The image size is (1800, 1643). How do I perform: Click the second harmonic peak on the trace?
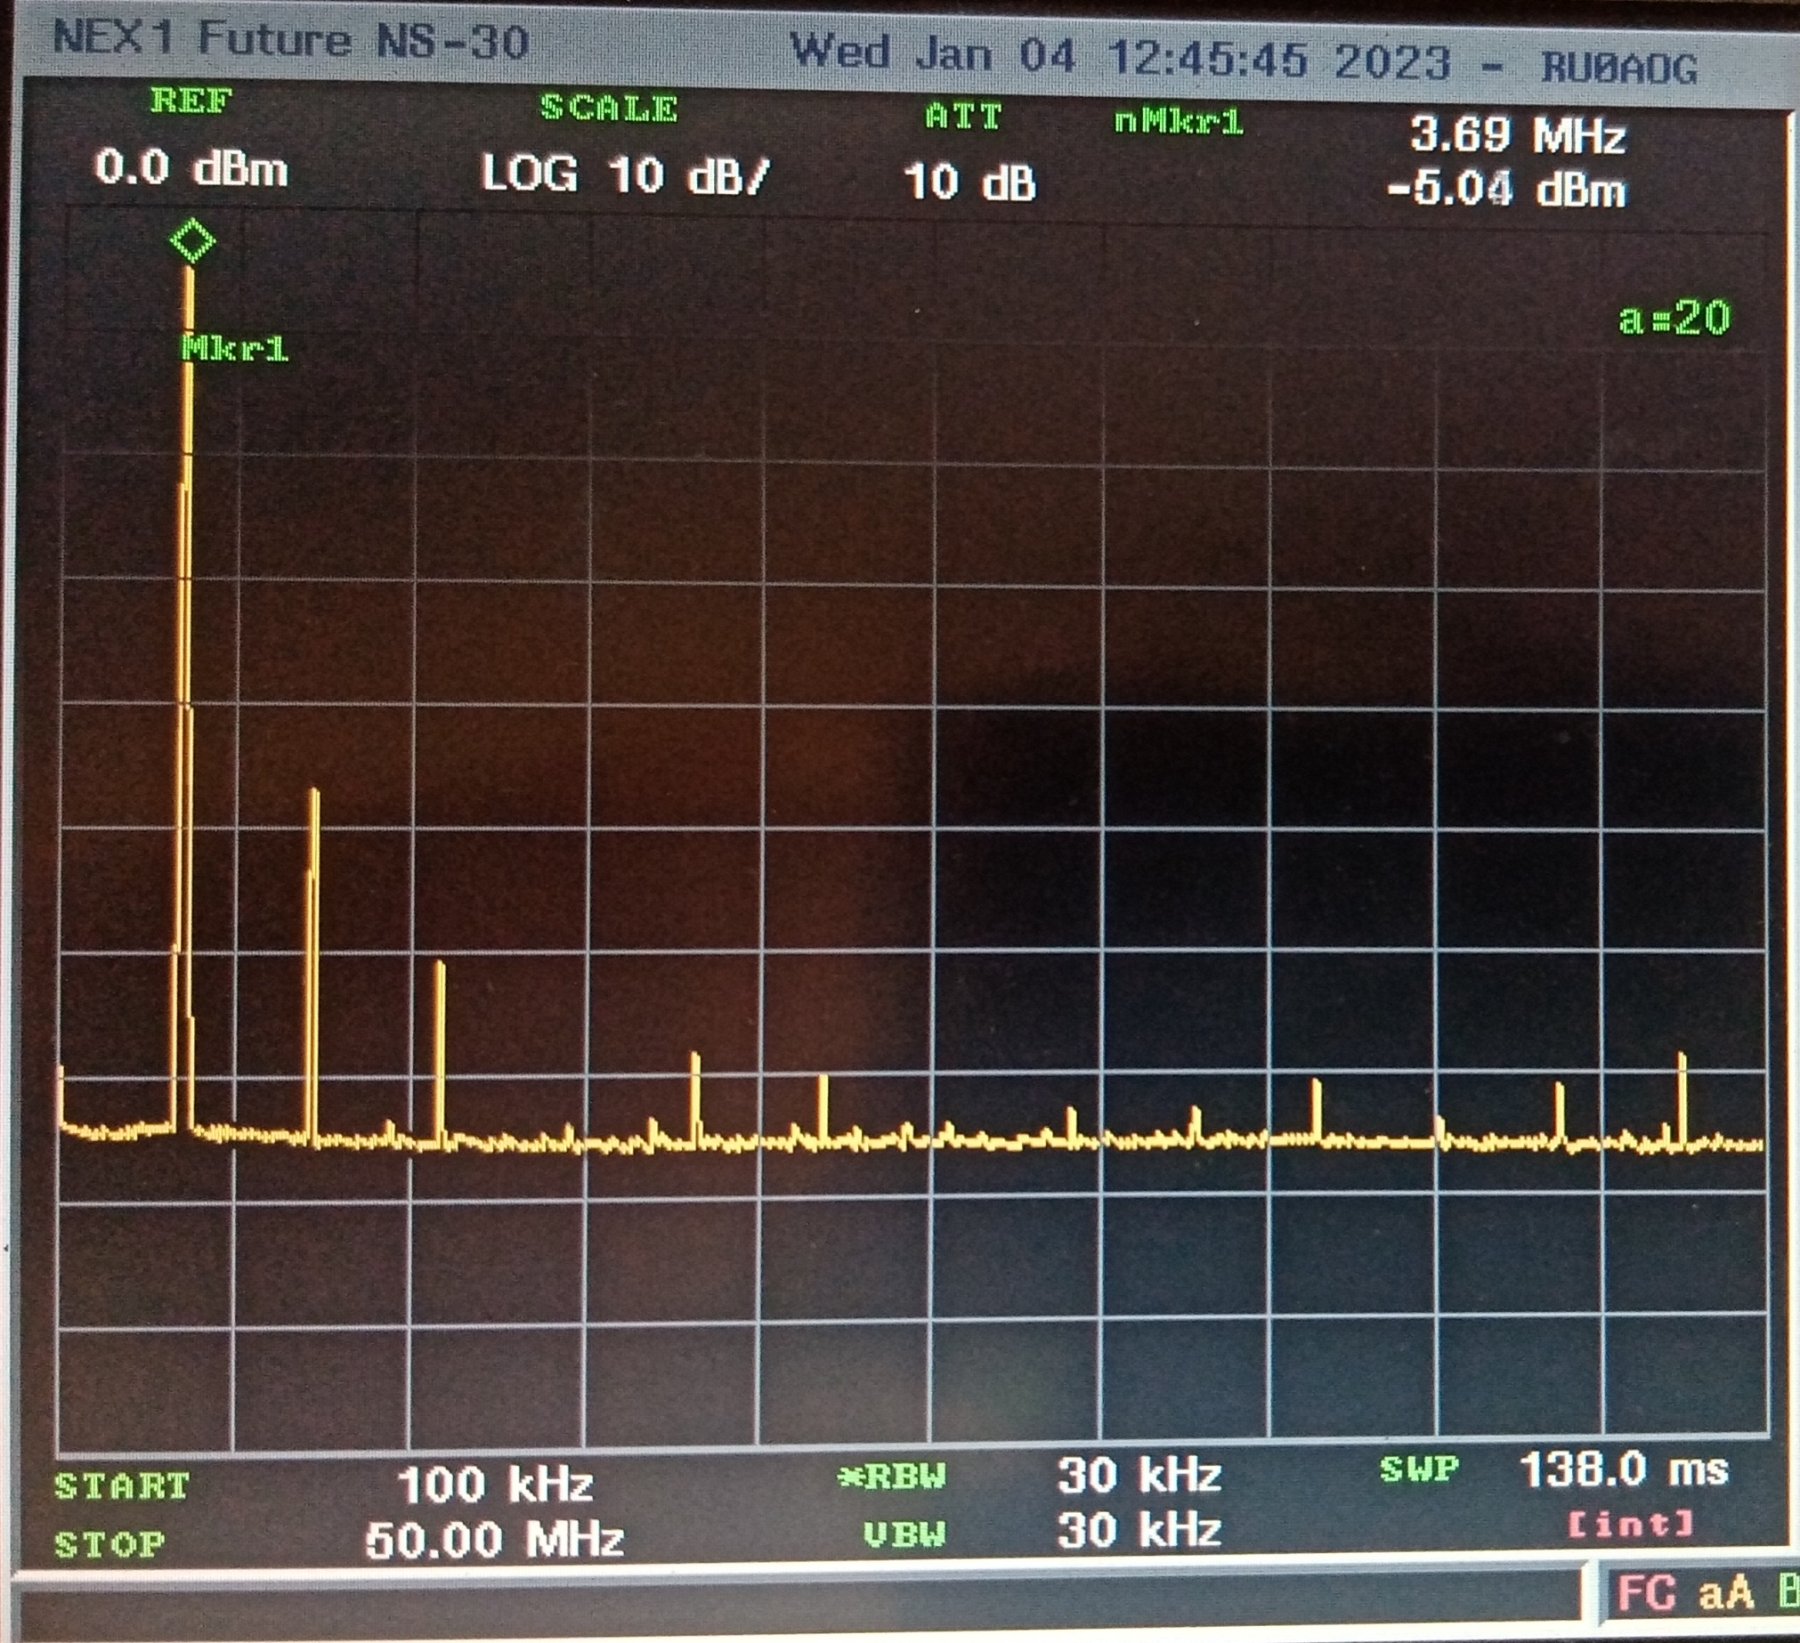(315, 795)
